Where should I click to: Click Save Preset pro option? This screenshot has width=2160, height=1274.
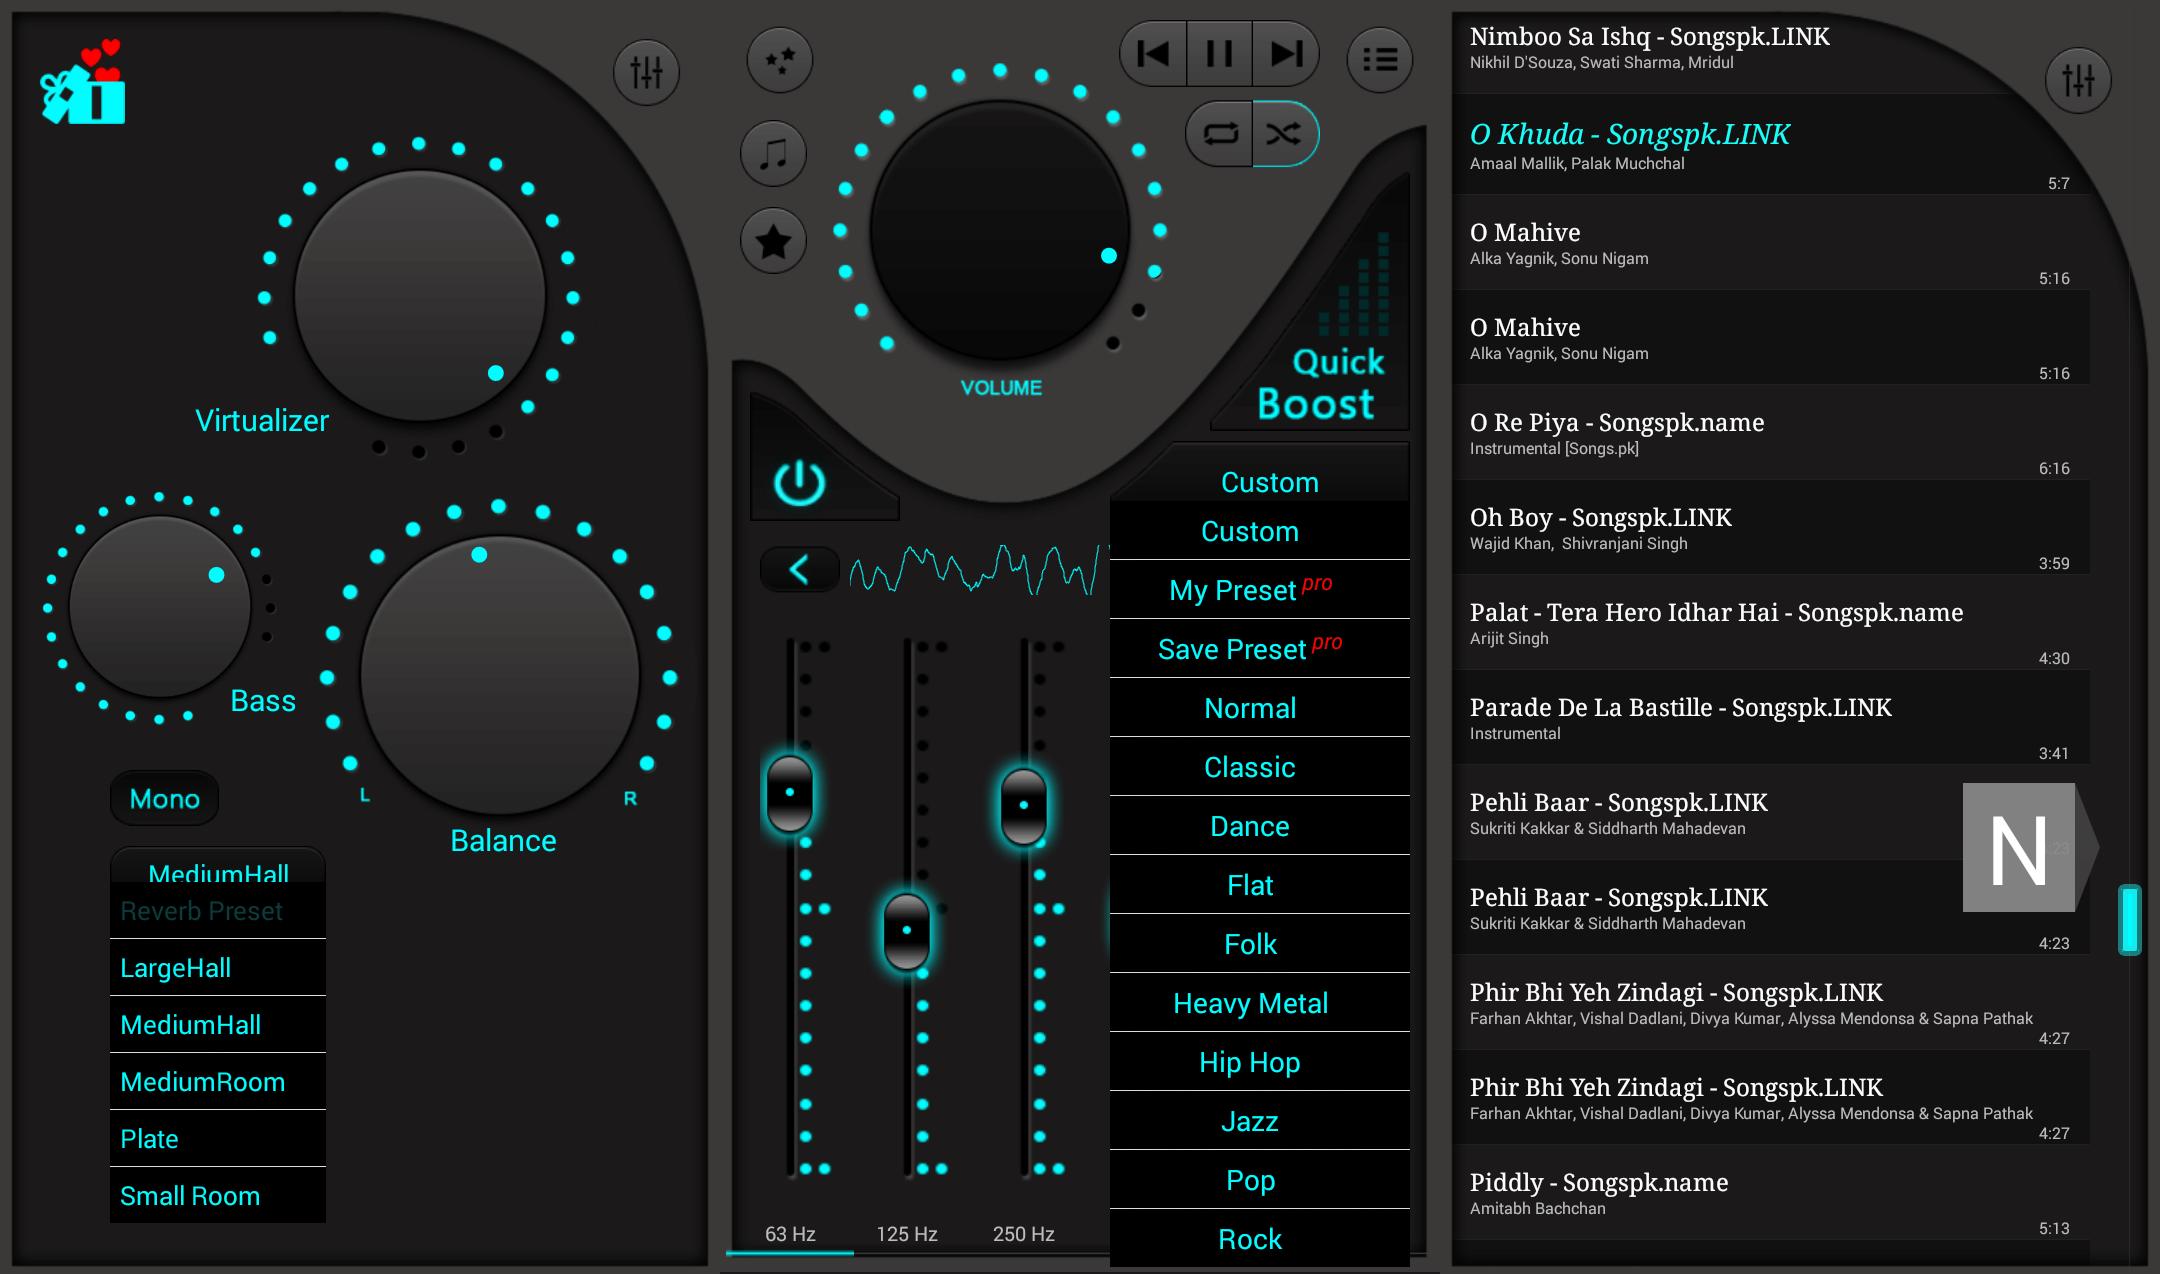(1260, 649)
